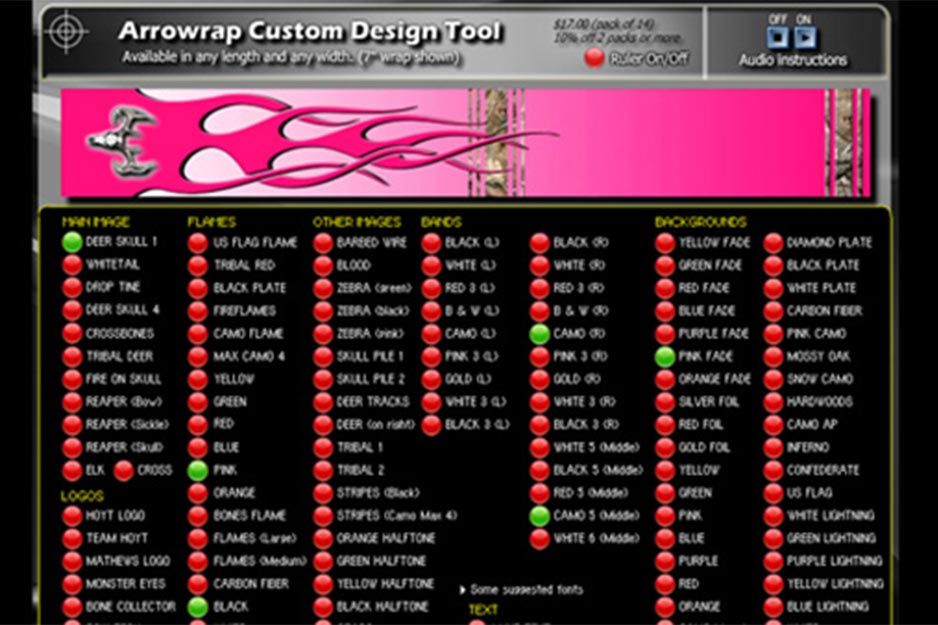Deselect the Camo 5 (Middle) green button
938x625 pixels.
(540, 516)
